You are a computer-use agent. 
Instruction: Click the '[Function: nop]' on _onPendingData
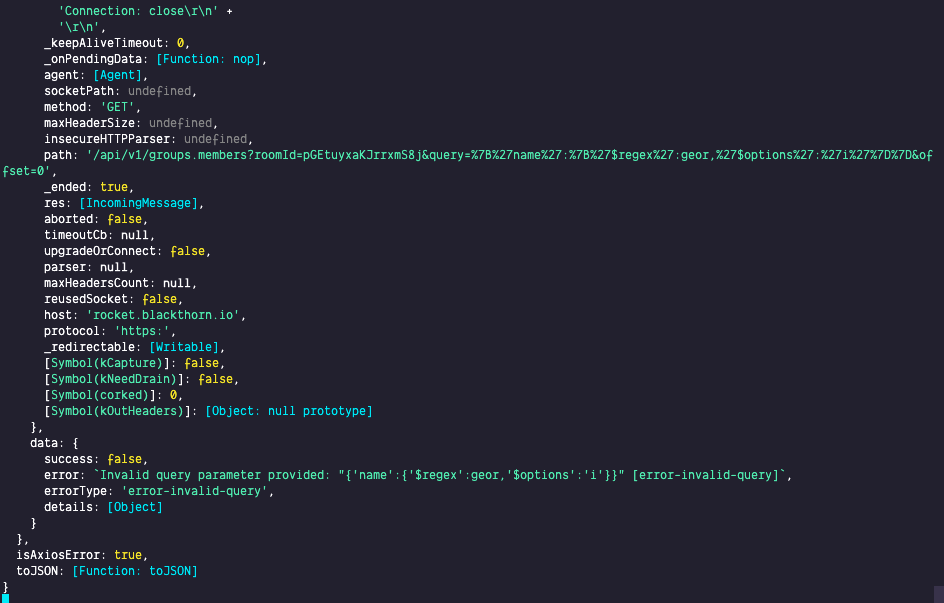point(210,59)
